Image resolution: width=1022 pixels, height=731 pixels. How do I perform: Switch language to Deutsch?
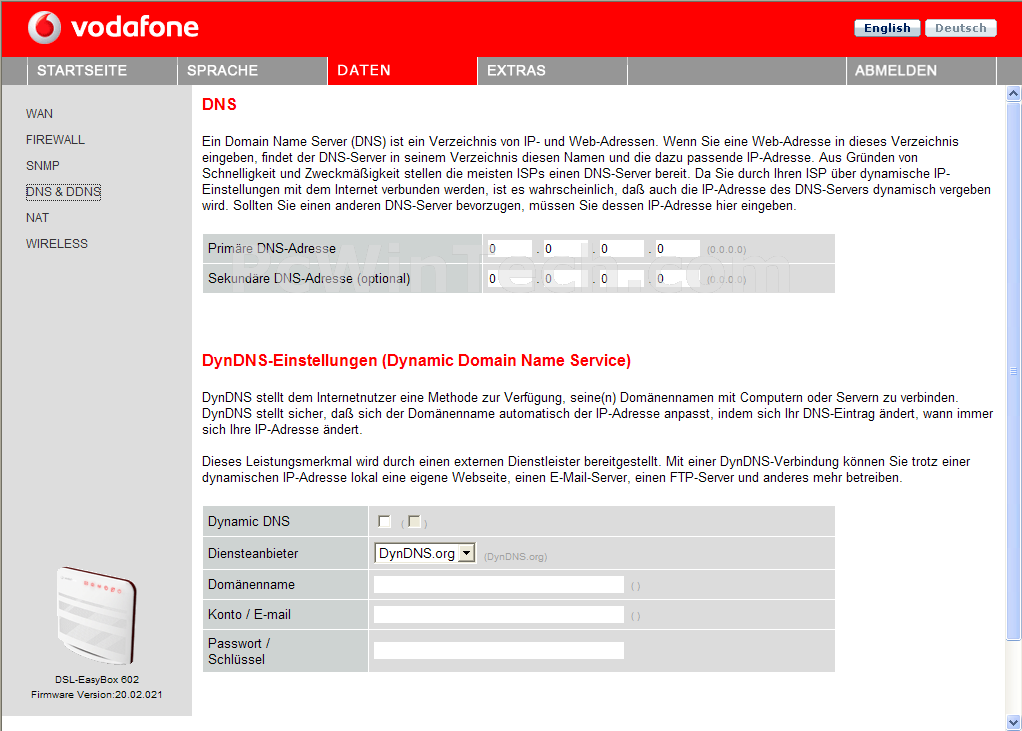click(961, 28)
